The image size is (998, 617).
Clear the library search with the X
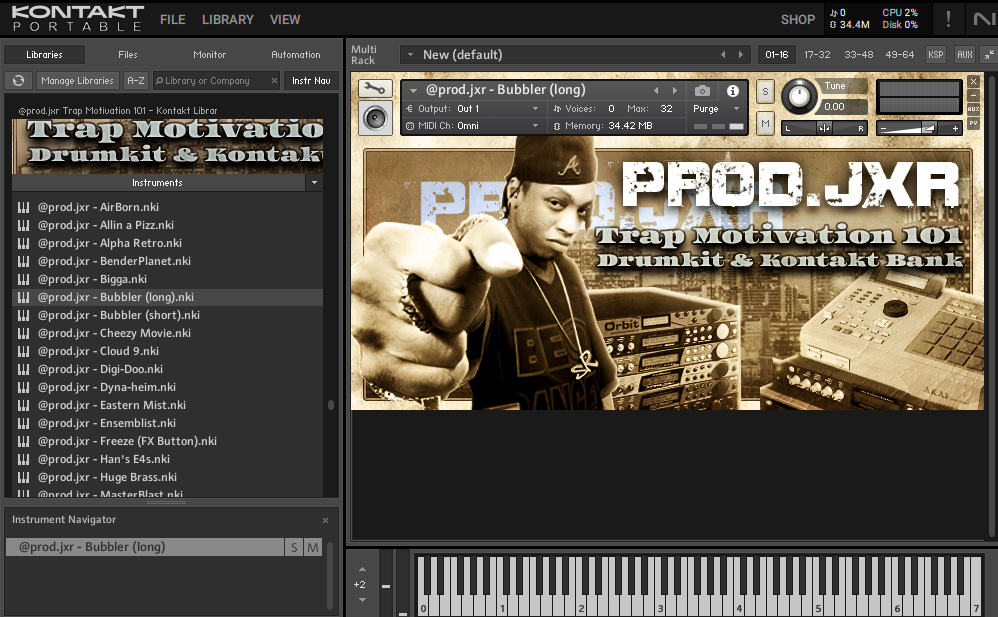coord(274,80)
